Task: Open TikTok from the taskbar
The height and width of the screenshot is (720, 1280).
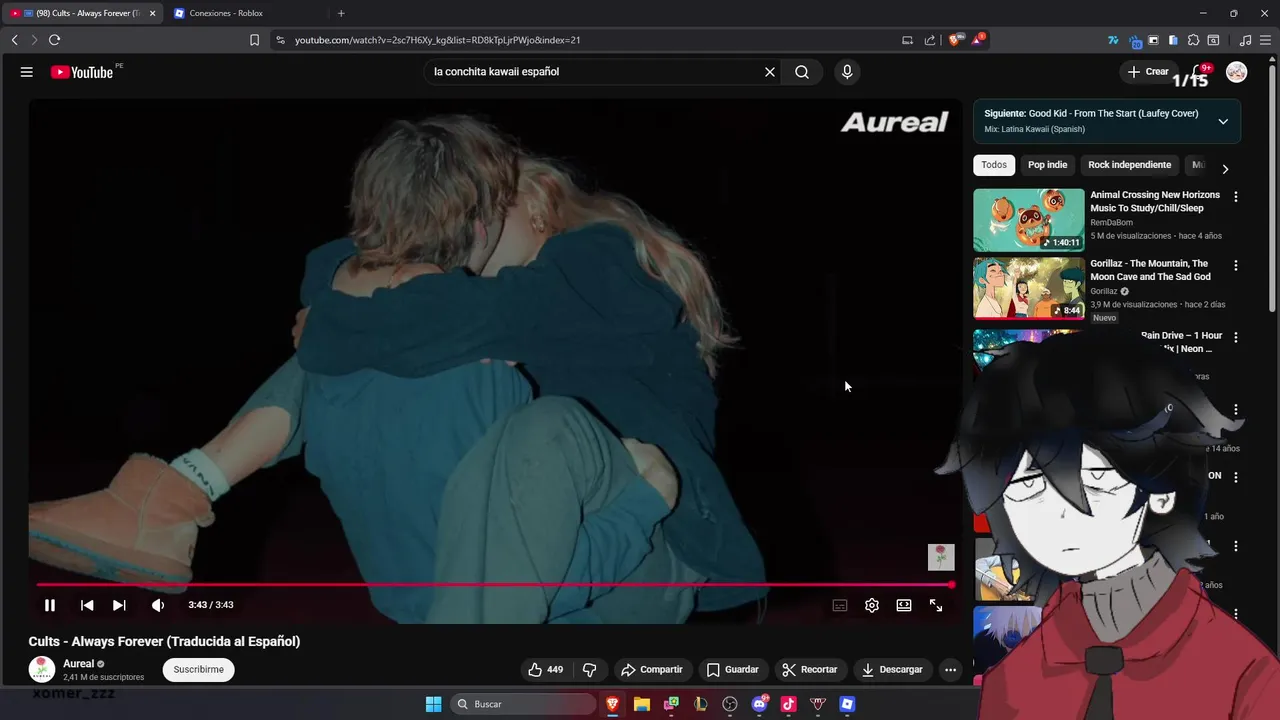Action: point(788,704)
